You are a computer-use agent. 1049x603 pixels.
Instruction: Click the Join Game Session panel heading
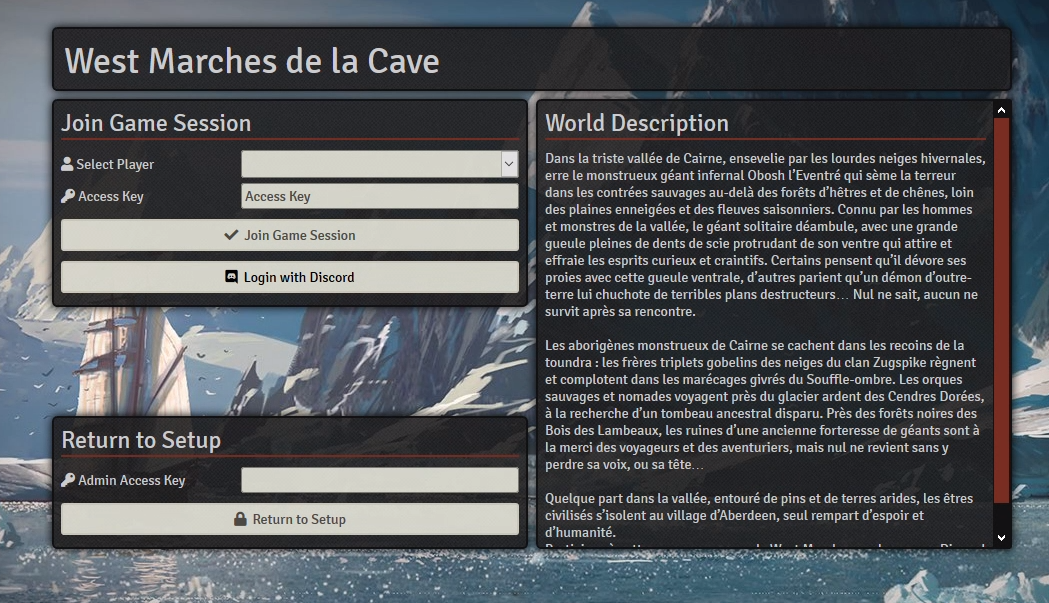tap(156, 123)
